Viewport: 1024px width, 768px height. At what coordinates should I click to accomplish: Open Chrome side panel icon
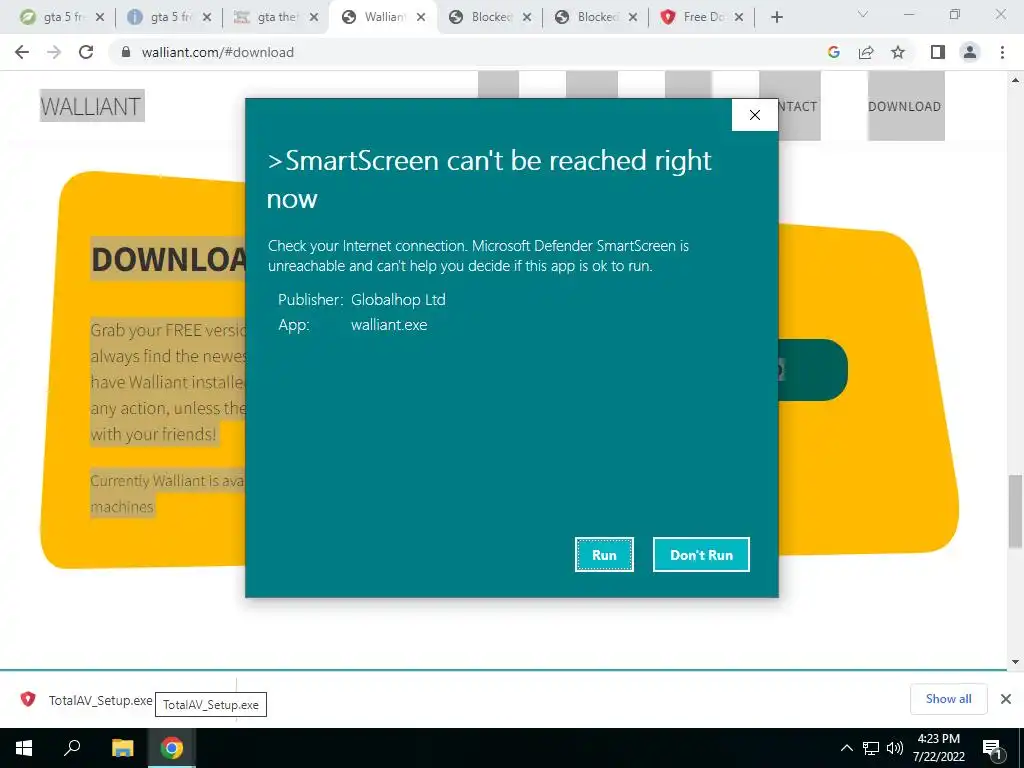click(938, 52)
